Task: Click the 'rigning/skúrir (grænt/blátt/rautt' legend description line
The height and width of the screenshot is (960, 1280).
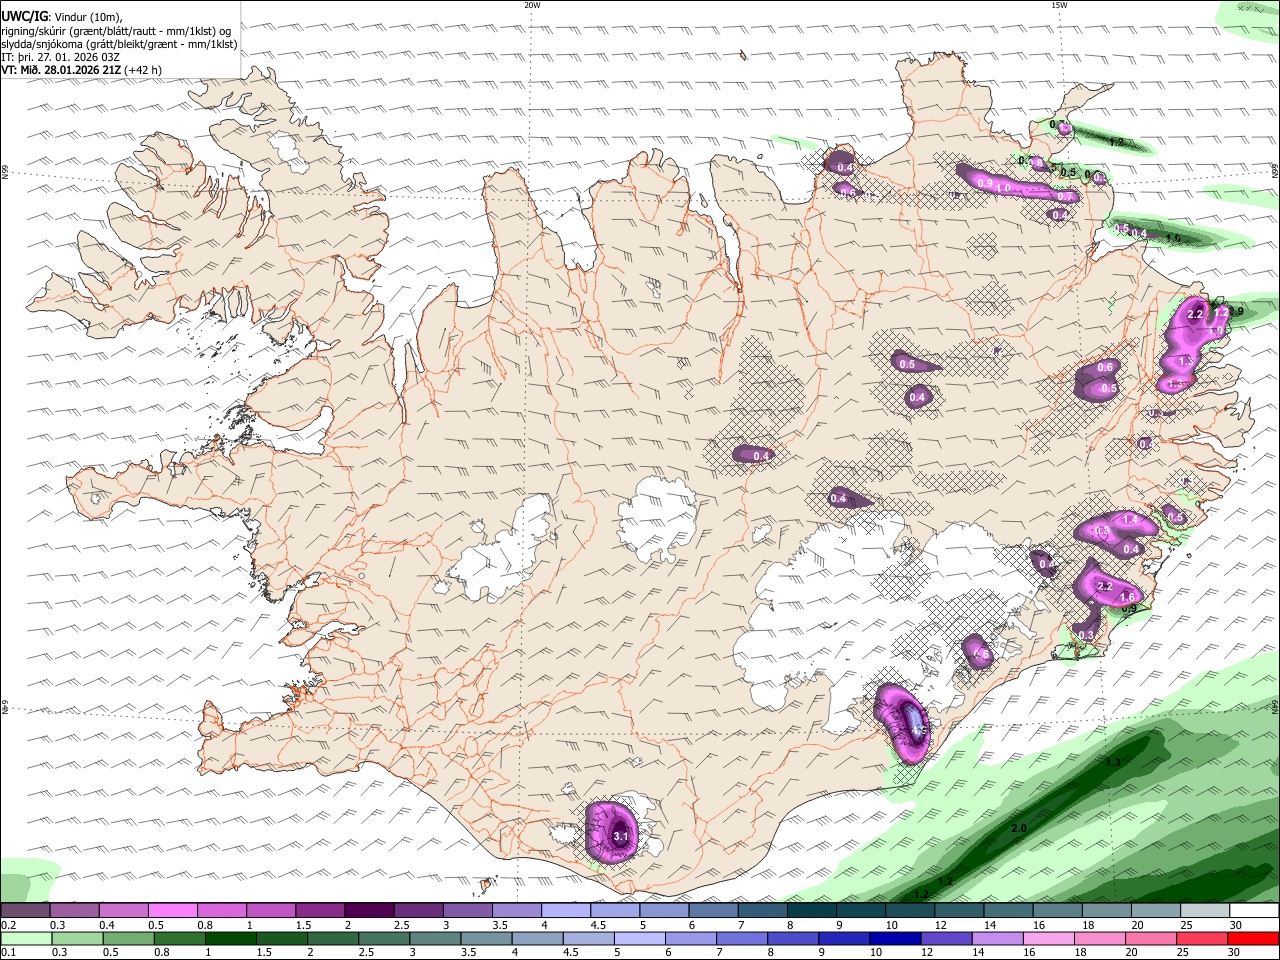Action: (116, 30)
